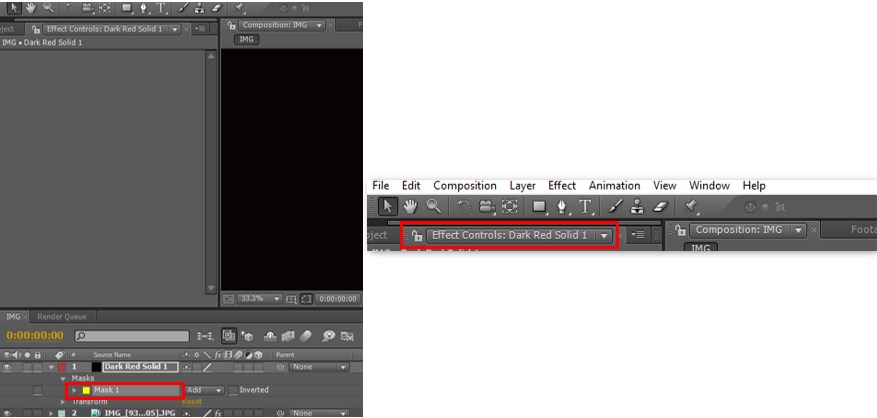Image resolution: width=877 pixels, height=418 pixels.
Task: Open the 33.3% magnification dropdown
Action: click(260, 299)
